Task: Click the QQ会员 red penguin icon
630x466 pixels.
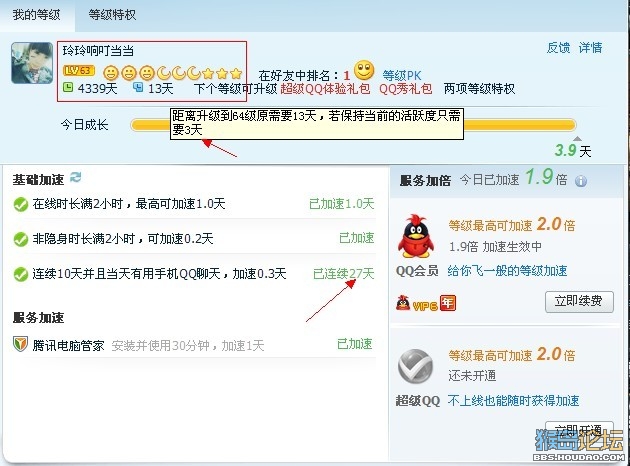Action: [416, 236]
